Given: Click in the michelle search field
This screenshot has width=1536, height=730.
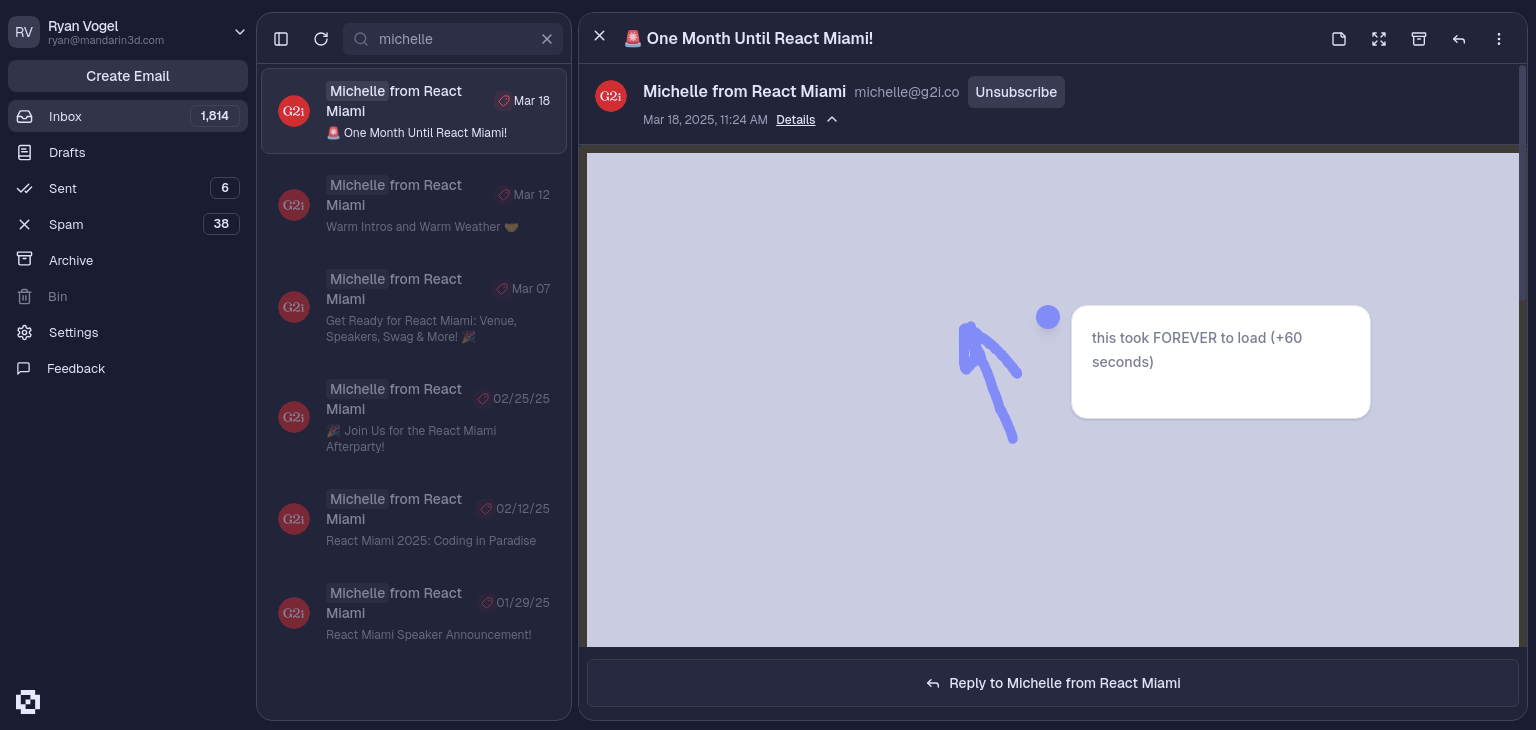Looking at the screenshot, I should [x=455, y=39].
